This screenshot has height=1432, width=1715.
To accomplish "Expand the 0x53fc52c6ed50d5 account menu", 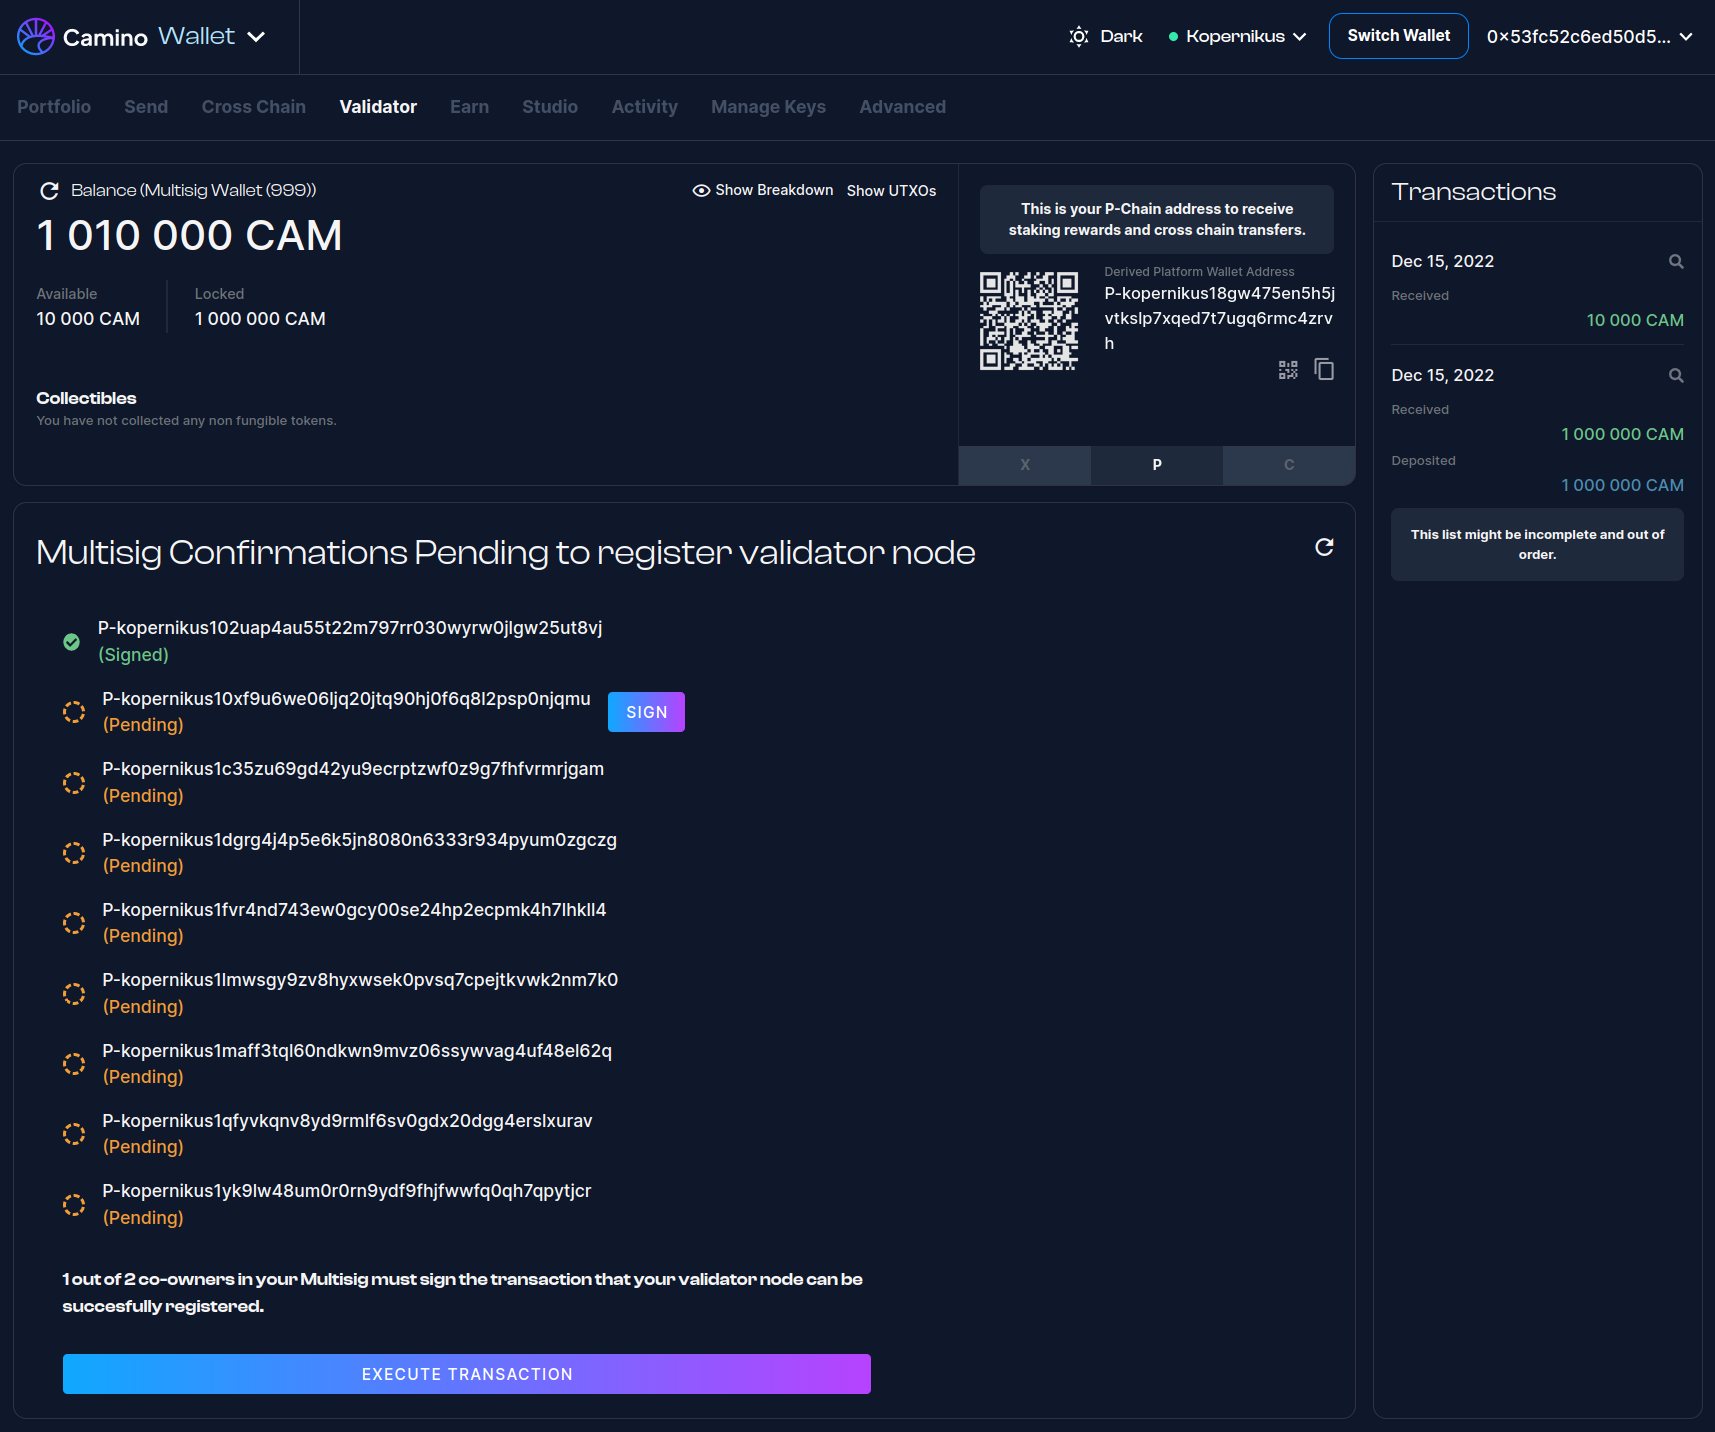I will tap(1589, 37).
